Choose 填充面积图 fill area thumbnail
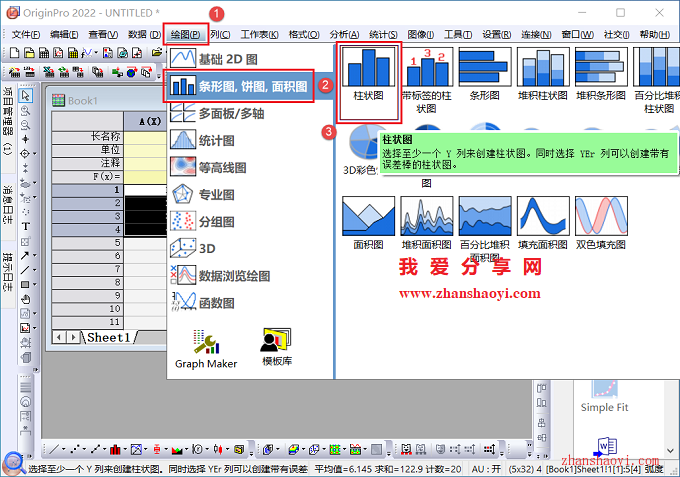Viewport: 680px width, 477px height. (x=543, y=223)
